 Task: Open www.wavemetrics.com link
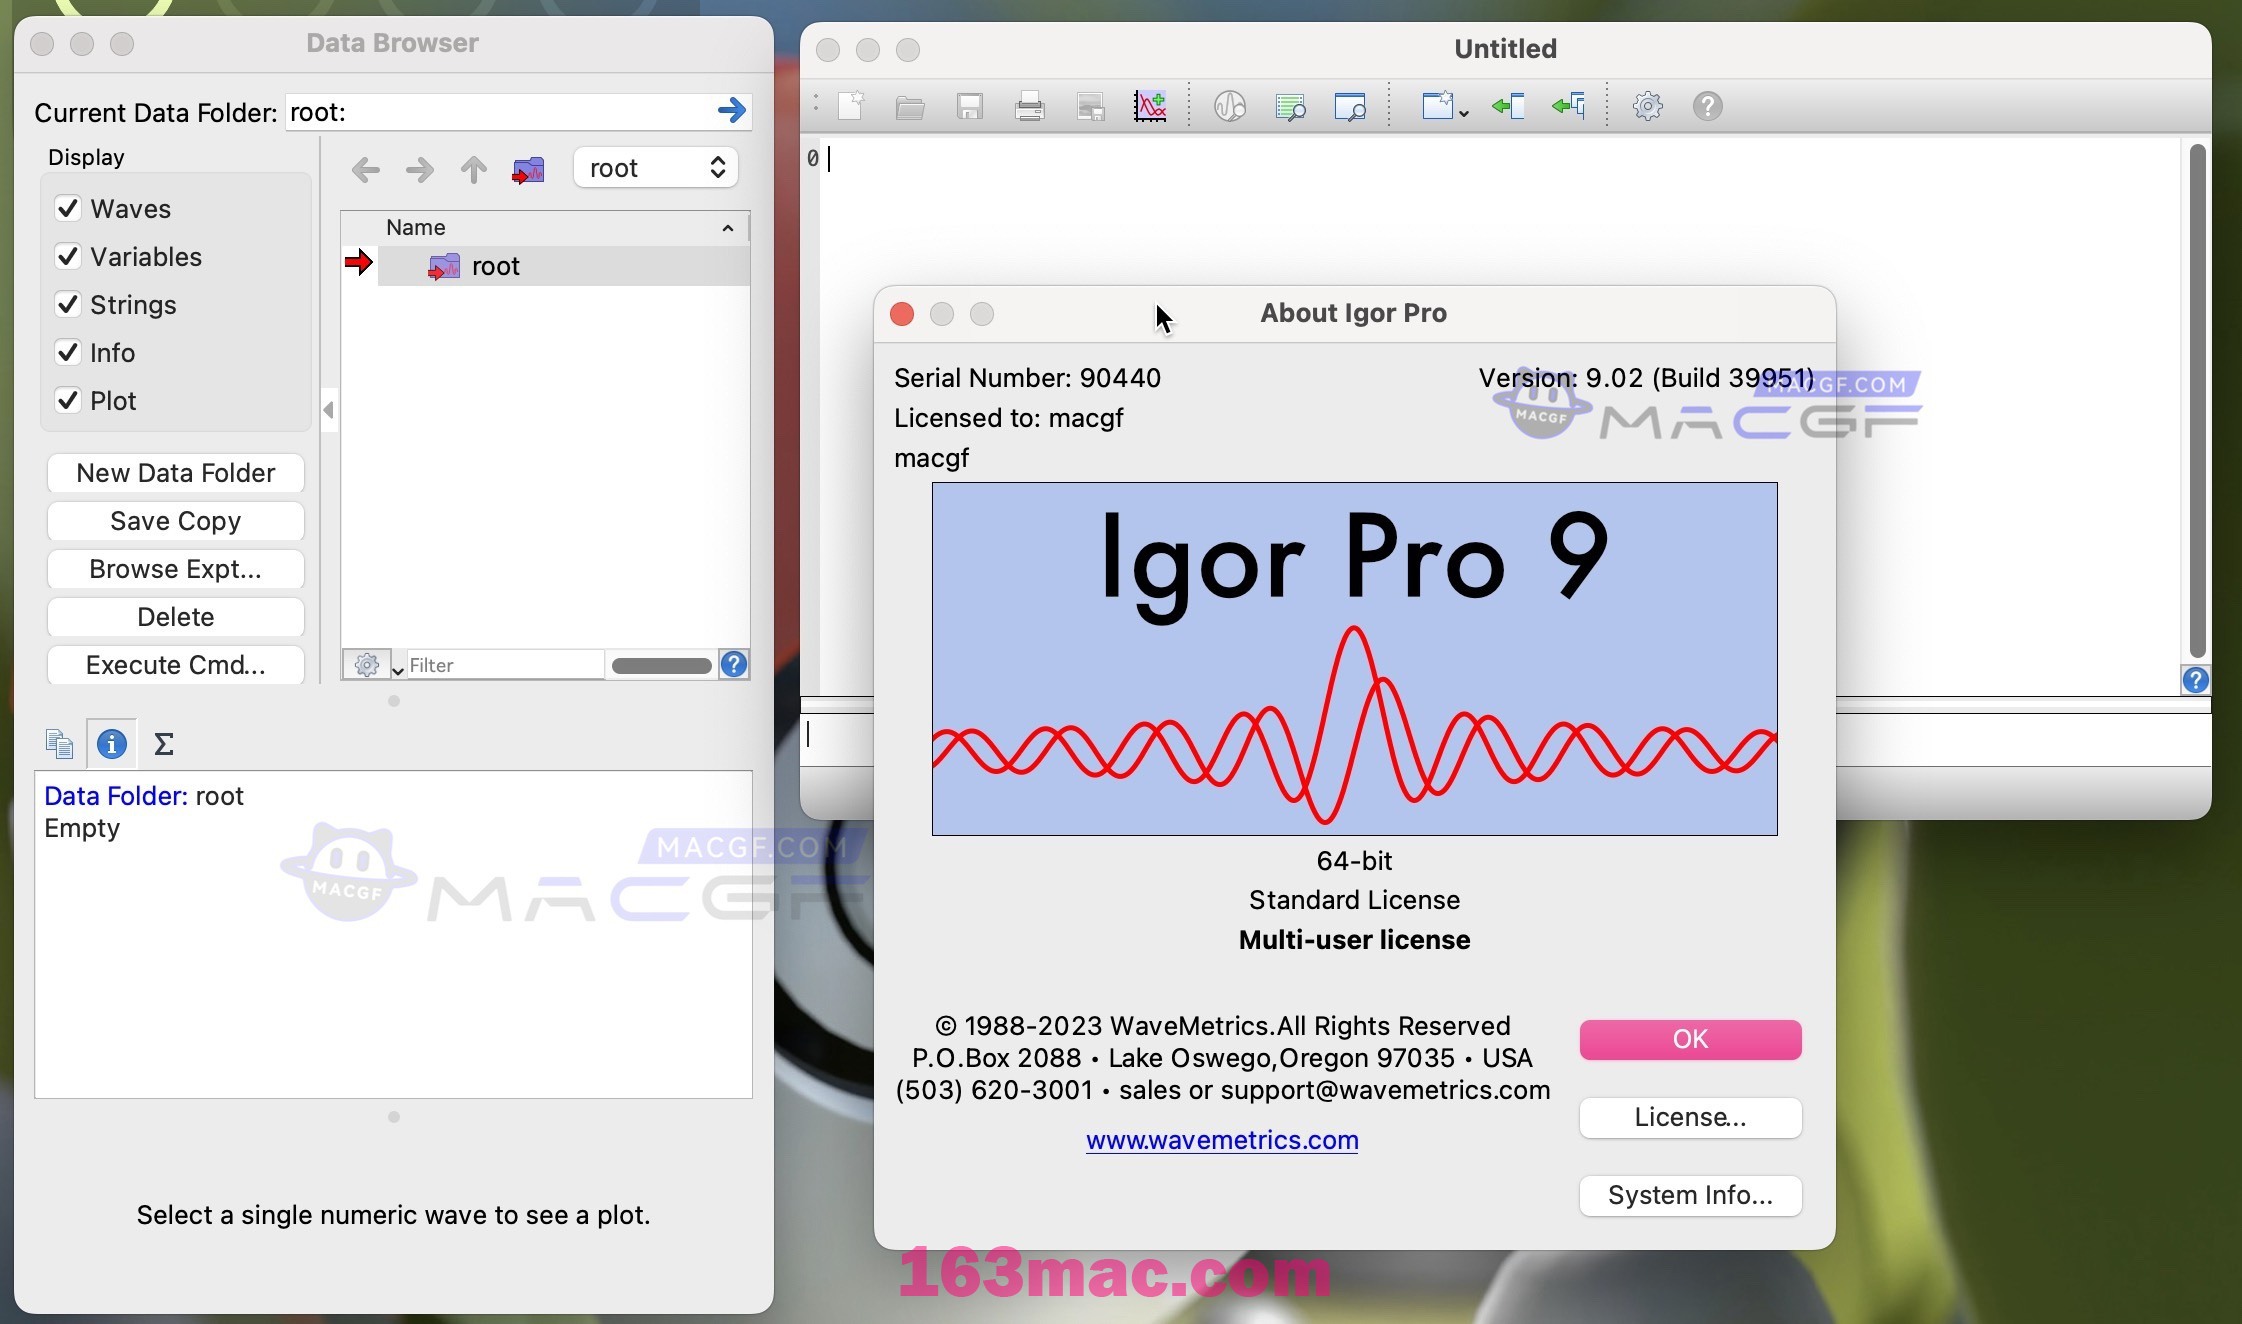(1222, 1140)
